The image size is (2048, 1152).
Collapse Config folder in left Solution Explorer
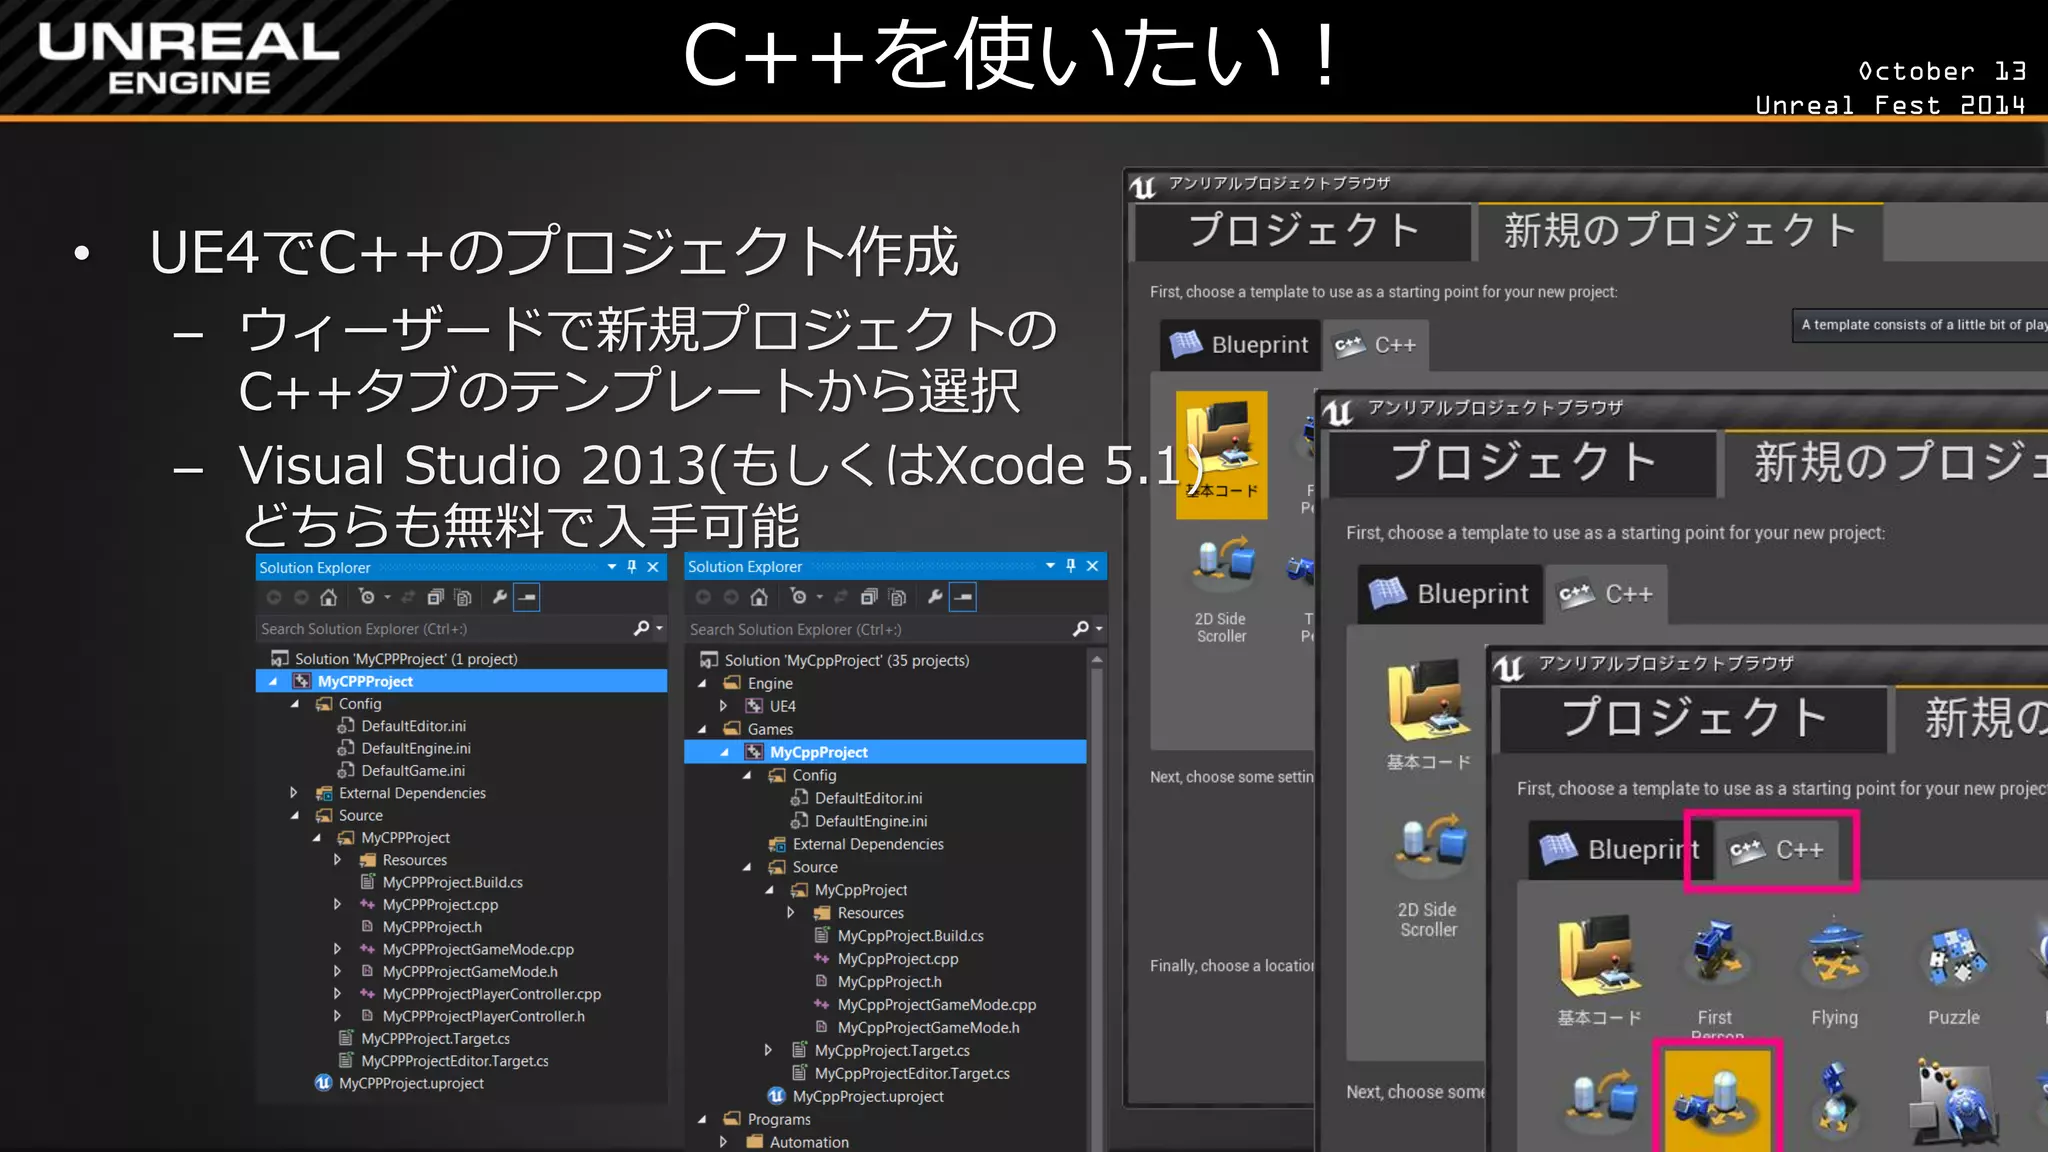point(294,704)
